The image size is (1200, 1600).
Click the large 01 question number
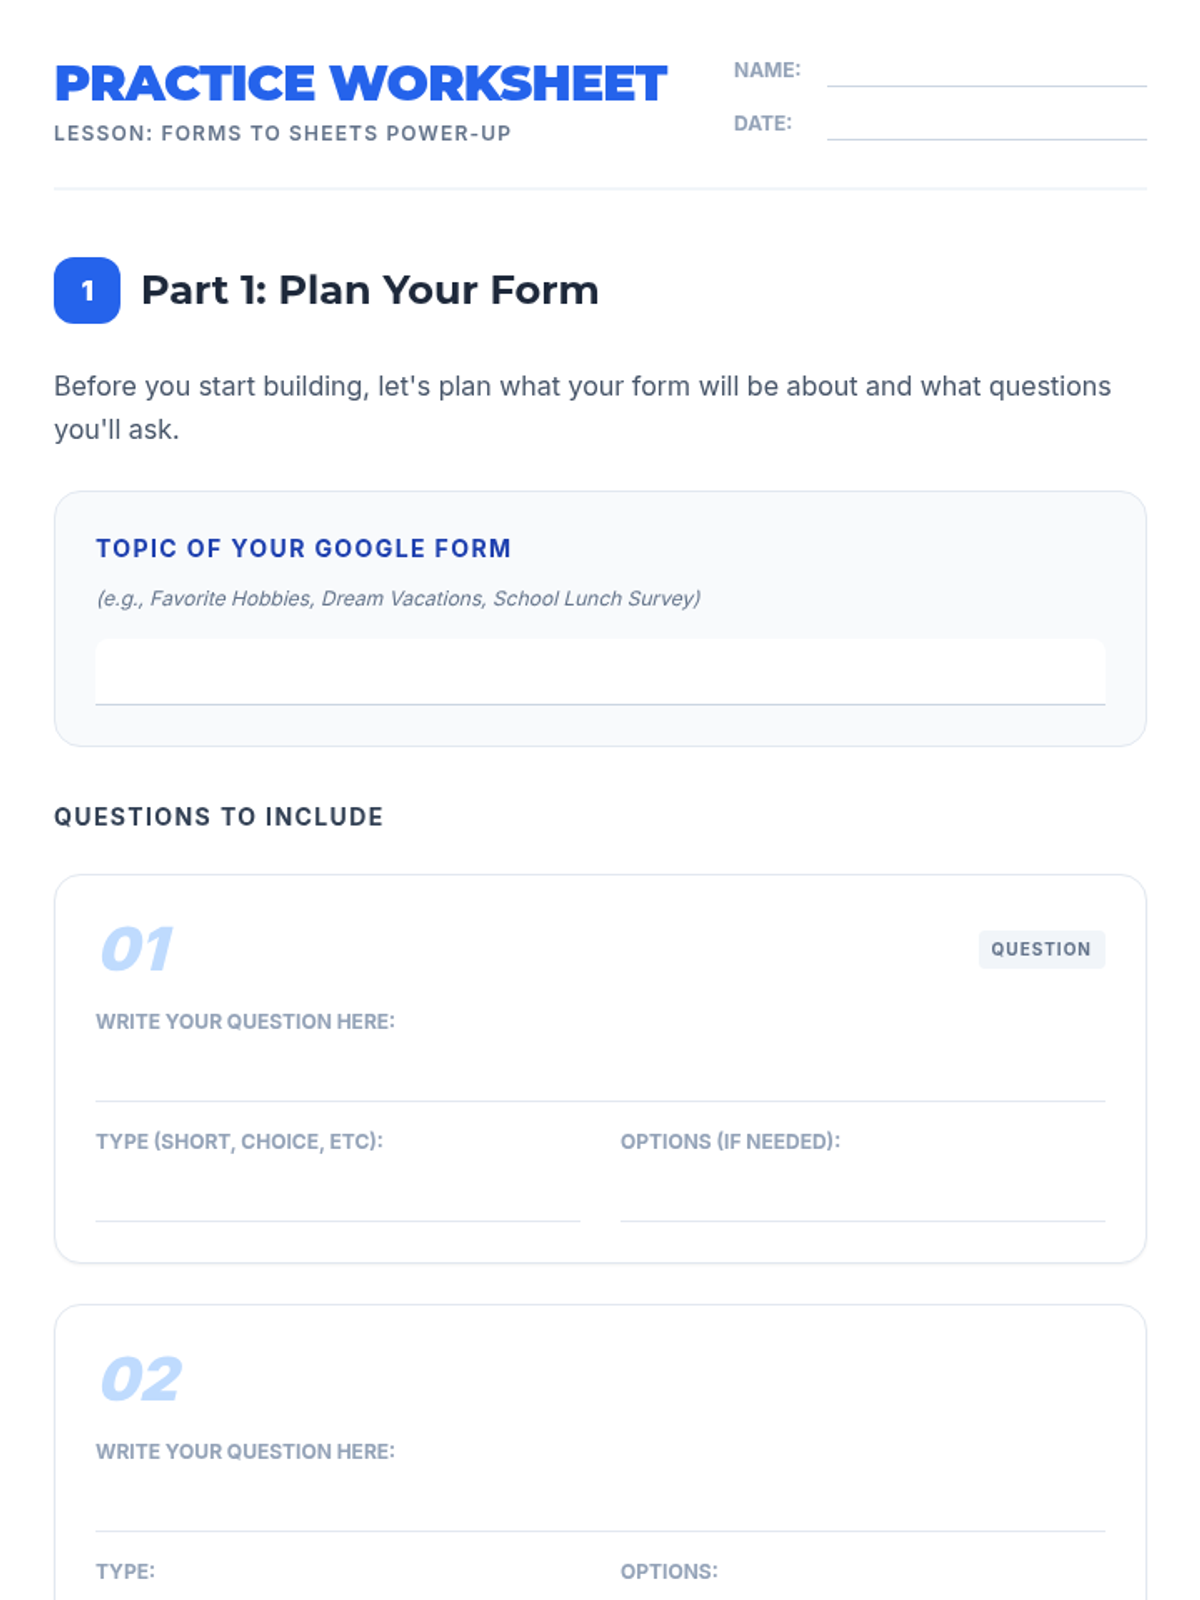coord(137,949)
